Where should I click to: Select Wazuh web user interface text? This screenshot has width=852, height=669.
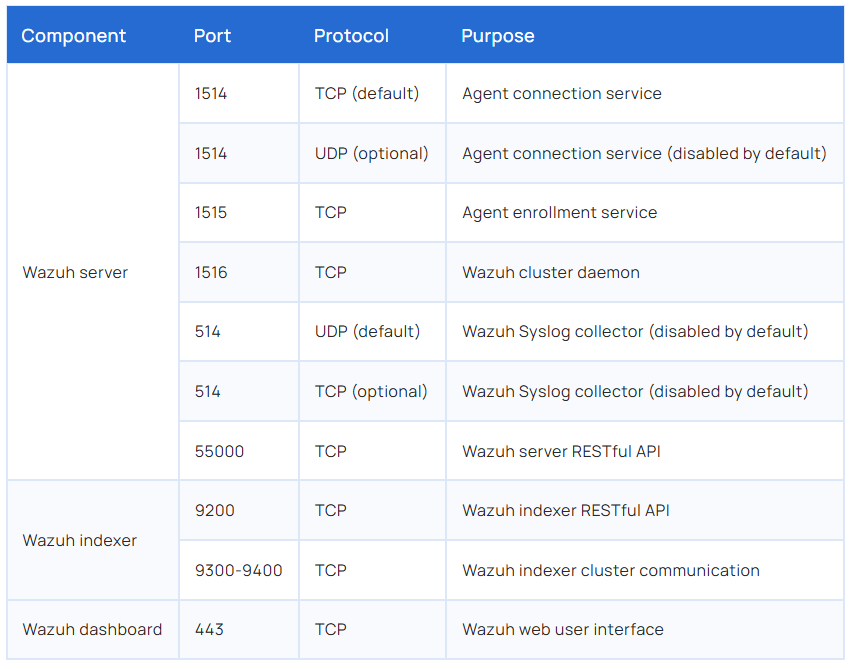[562, 629]
